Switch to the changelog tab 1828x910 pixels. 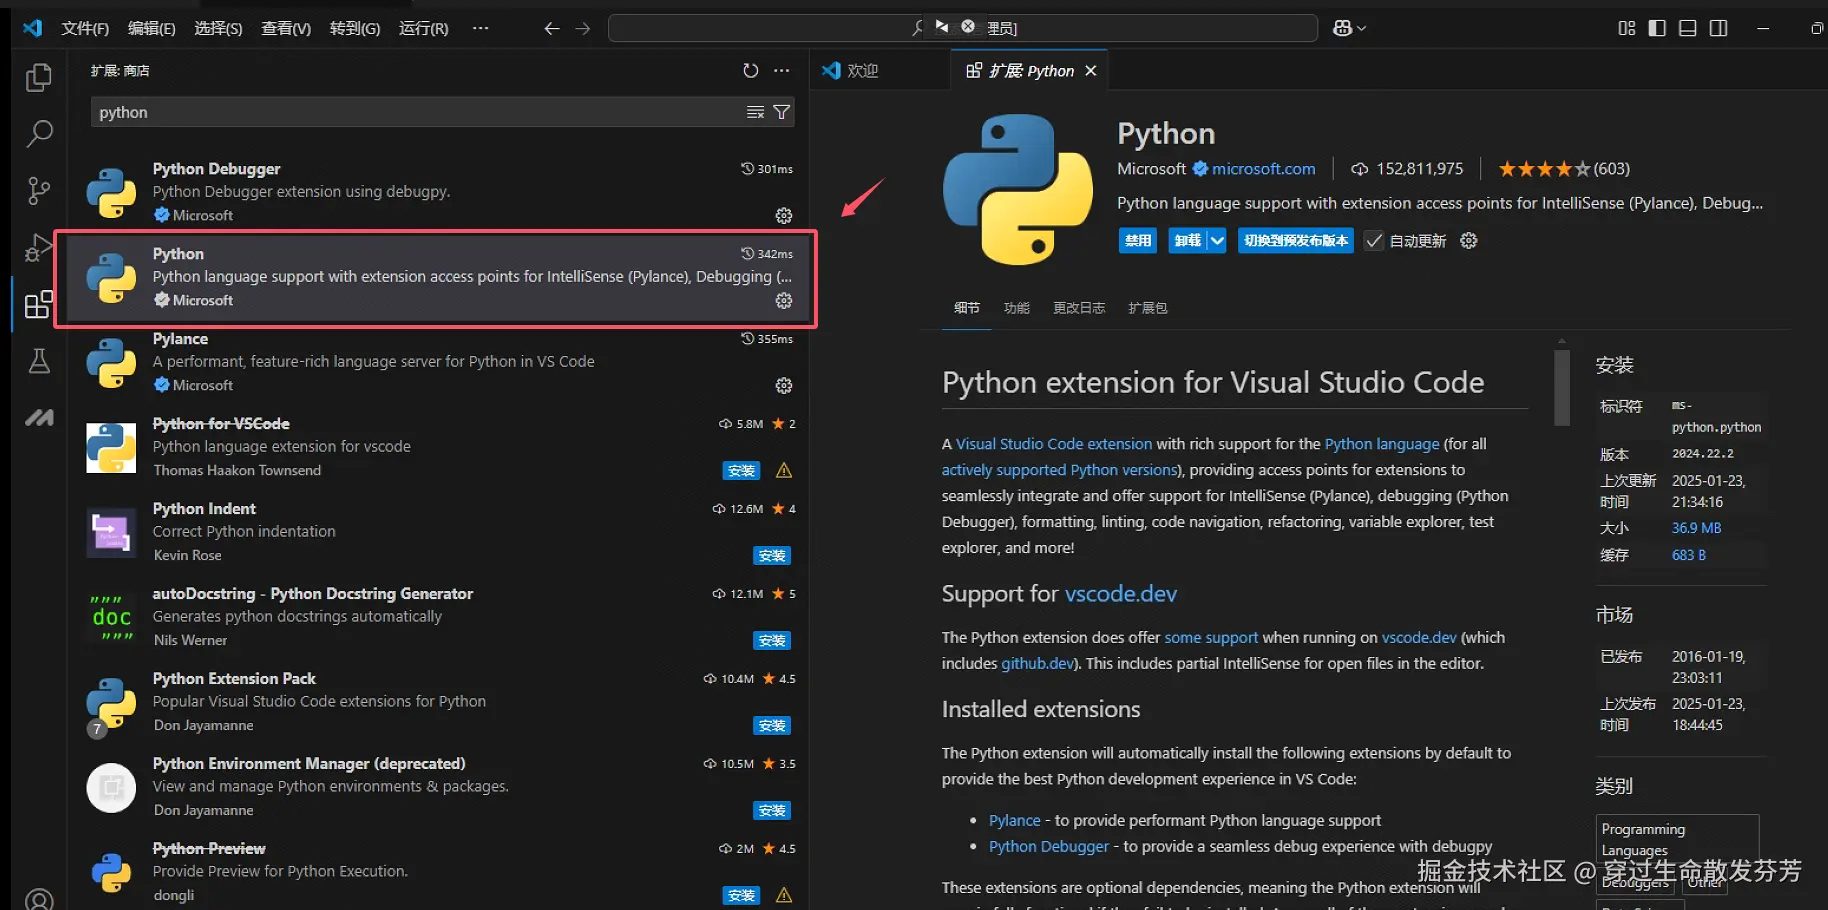tap(1078, 308)
